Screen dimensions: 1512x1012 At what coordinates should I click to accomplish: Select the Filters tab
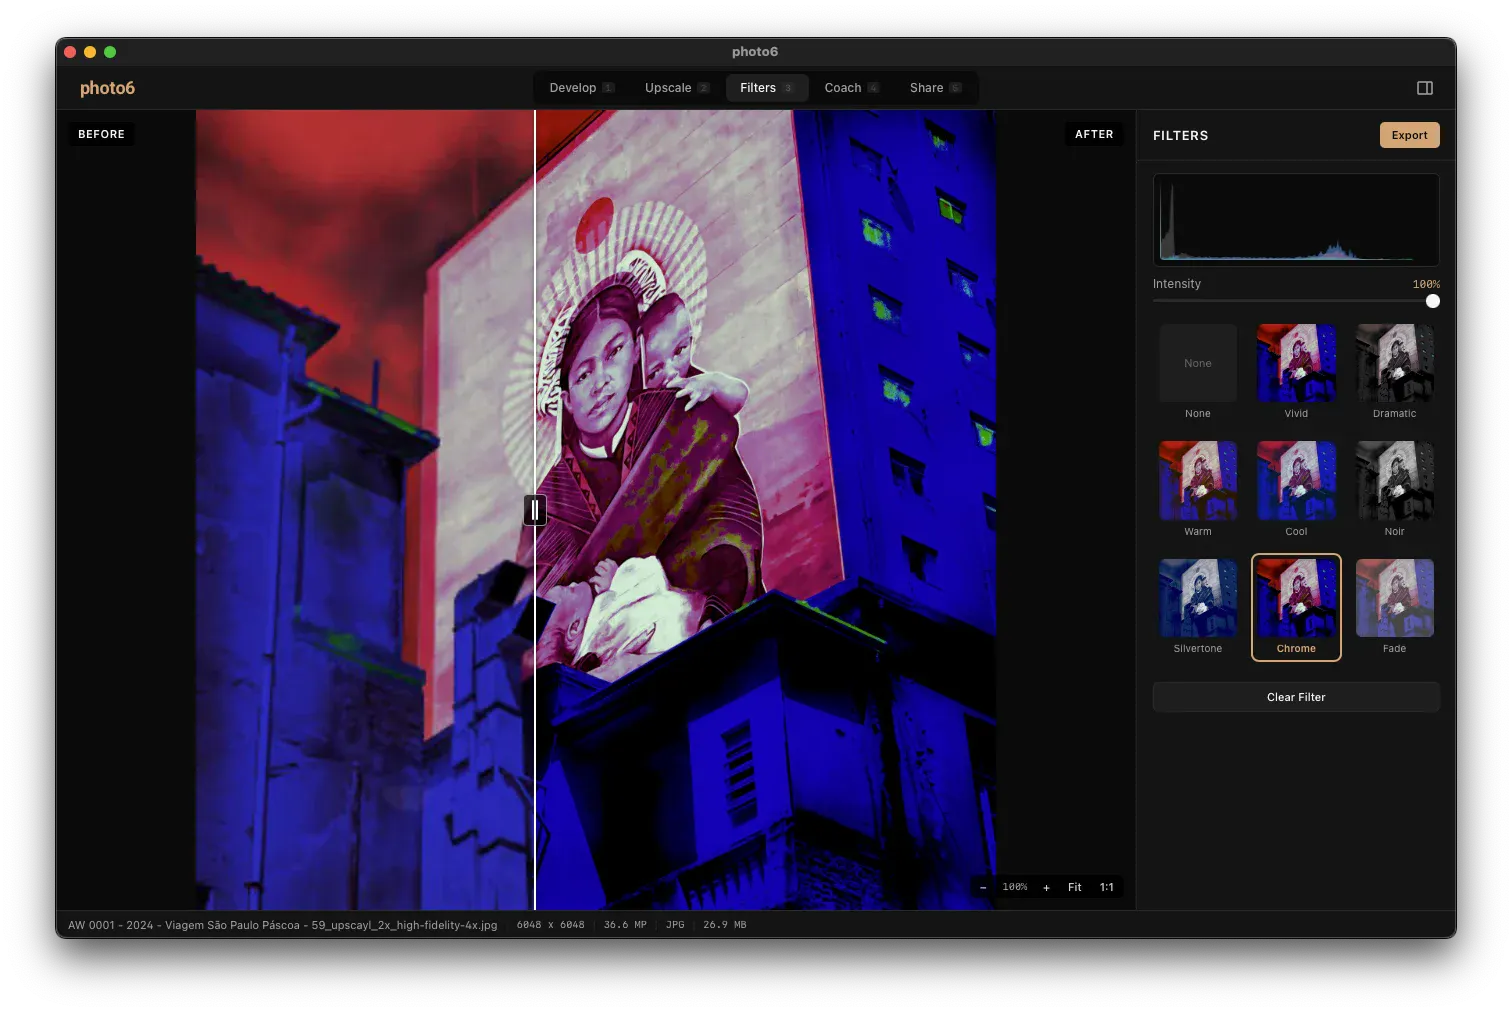[766, 88]
